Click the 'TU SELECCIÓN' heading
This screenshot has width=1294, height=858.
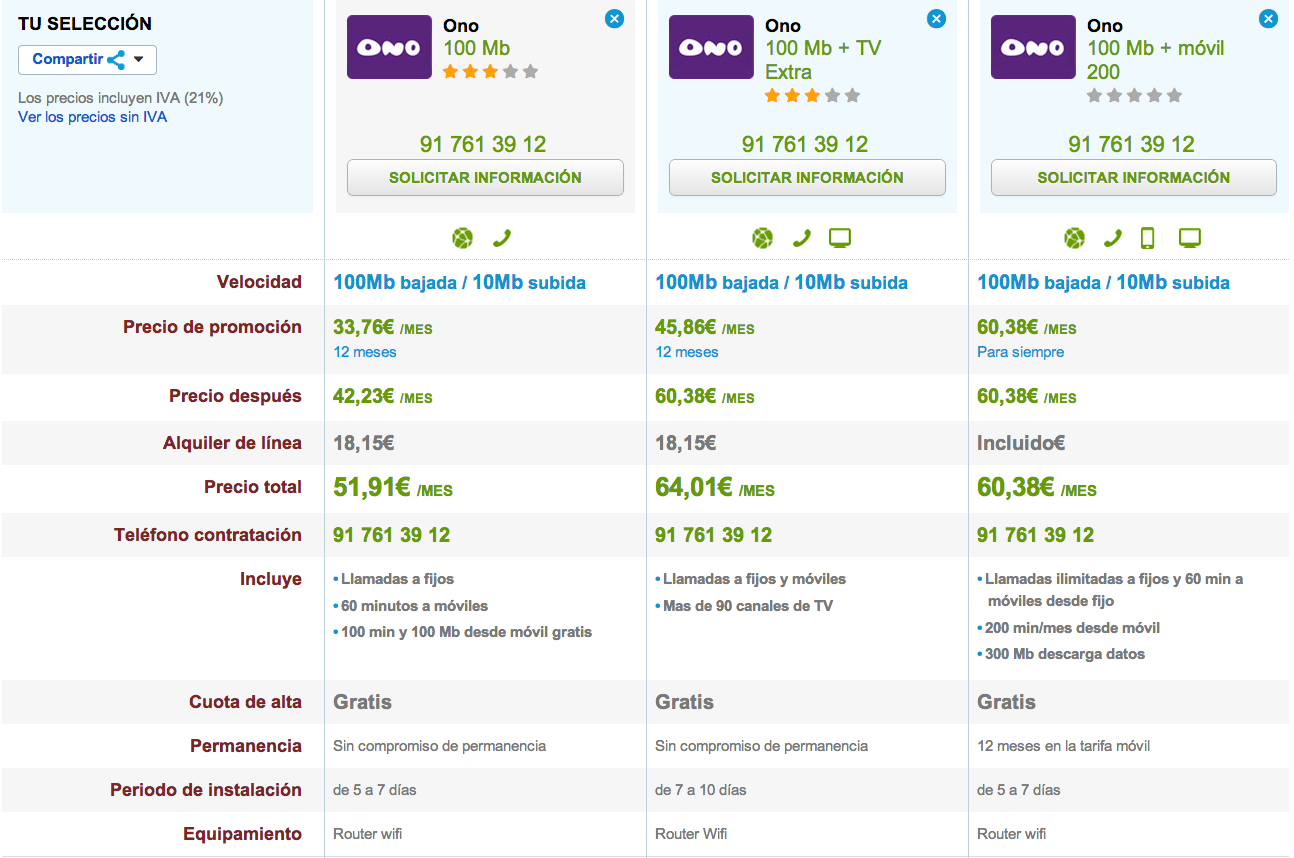click(85, 23)
